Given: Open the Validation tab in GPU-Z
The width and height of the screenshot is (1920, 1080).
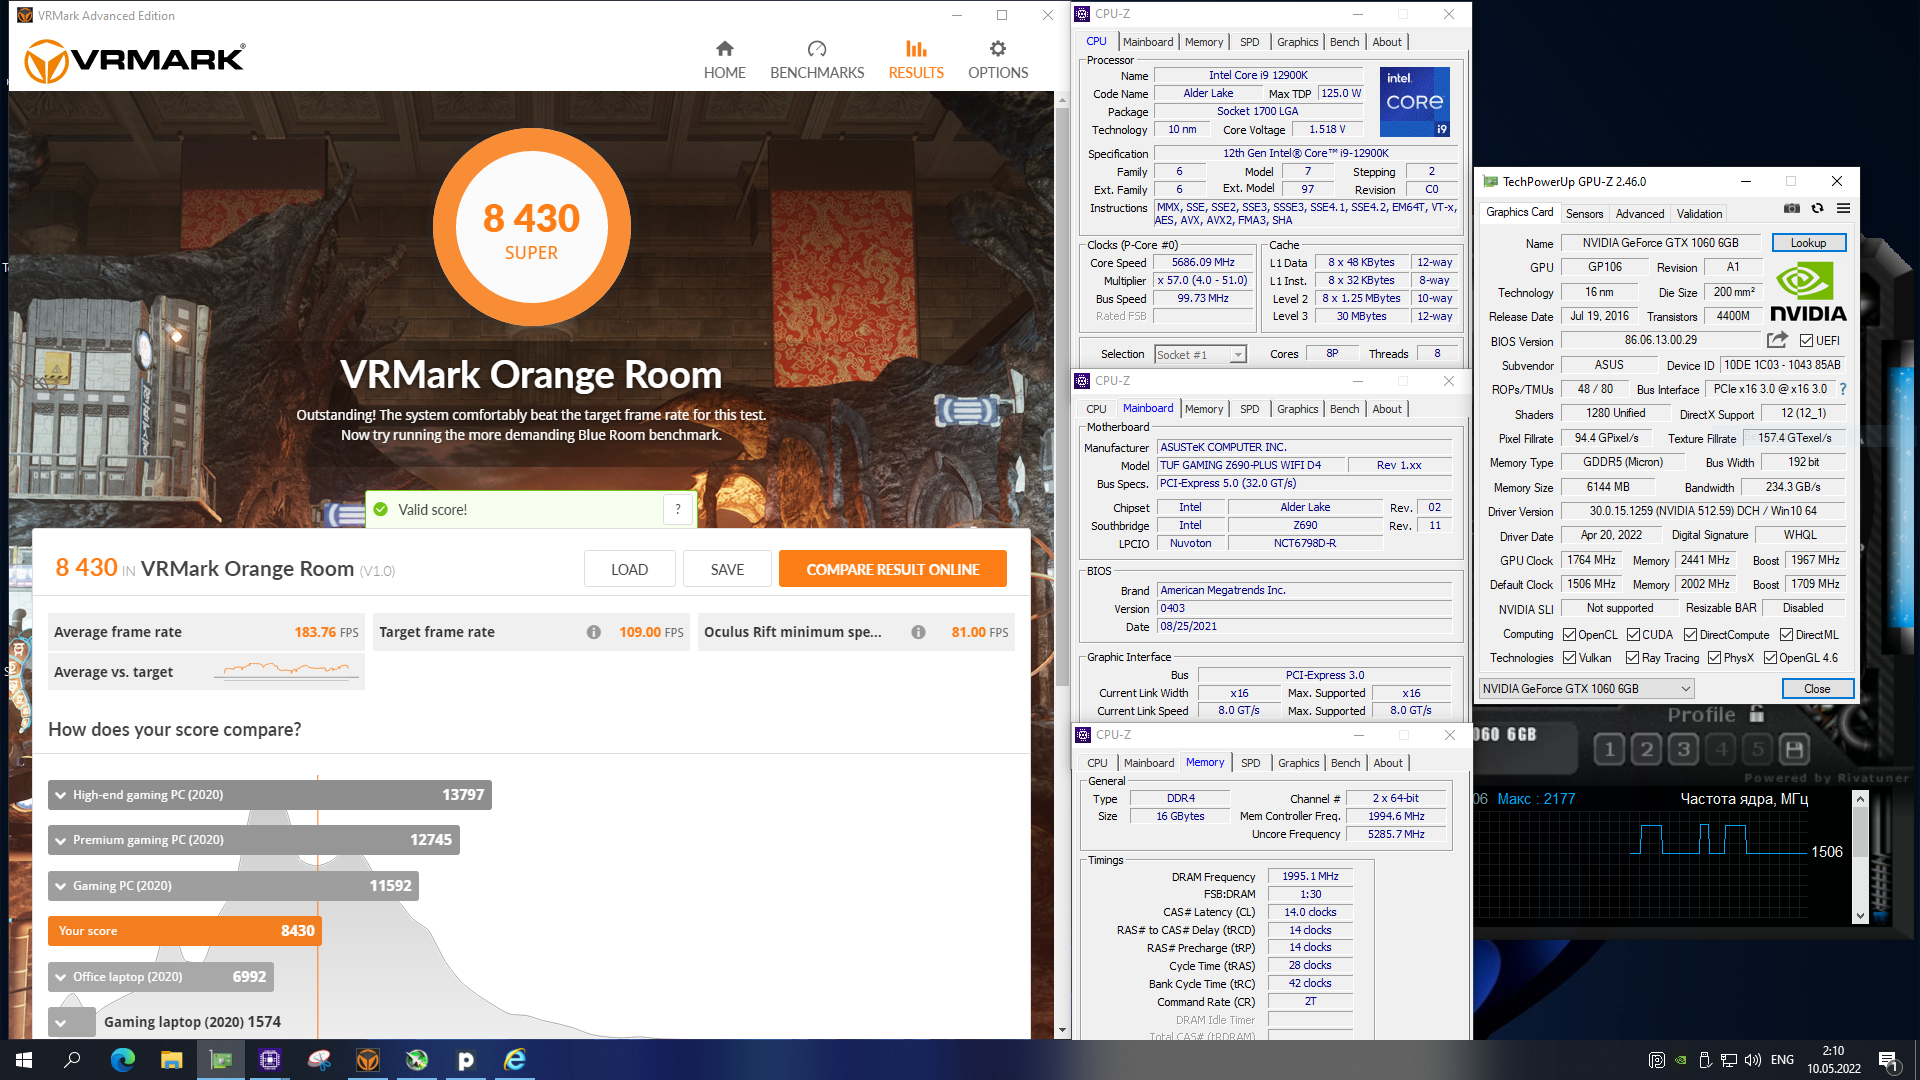Looking at the screenshot, I should pyautogui.click(x=1699, y=214).
